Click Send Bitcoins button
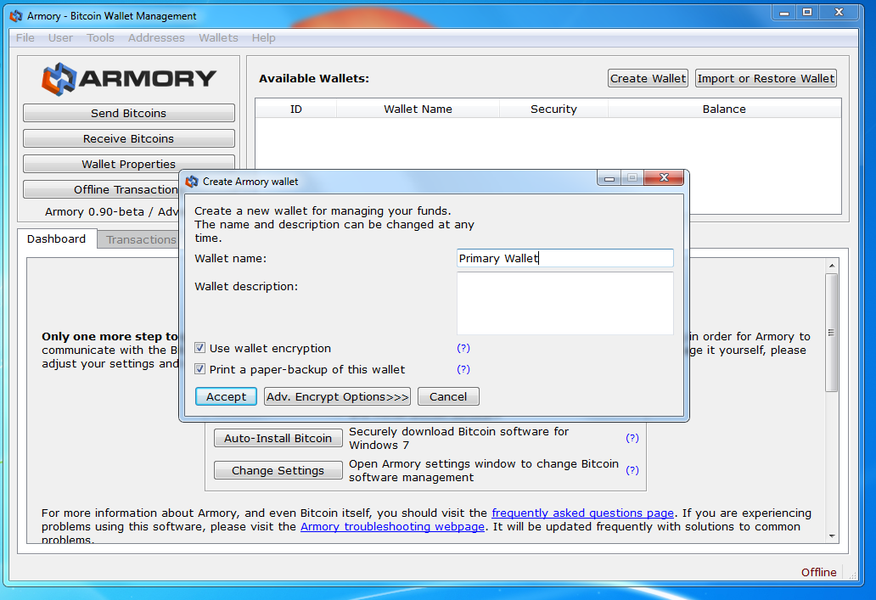Image resolution: width=876 pixels, height=600 pixels. pyautogui.click(x=128, y=113)
